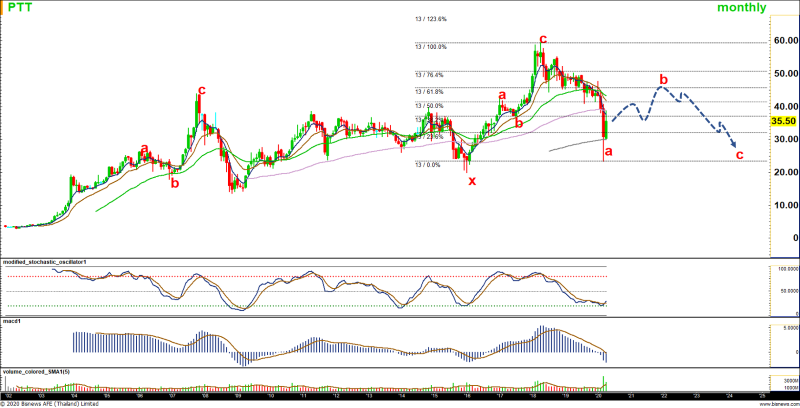The height and width of the screenshot is (408, 800).
Task: Open the bisnews.com link in footer
Action: click(x=779, y=403)
